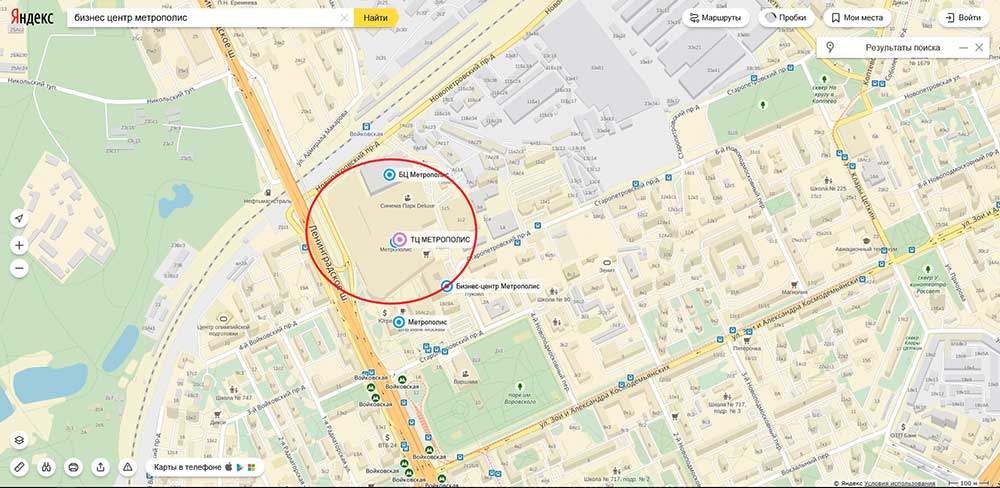This screenshot has height=488, width=1000.
Task: Click the Зенит place marker
Action: [x=607, y=262]
